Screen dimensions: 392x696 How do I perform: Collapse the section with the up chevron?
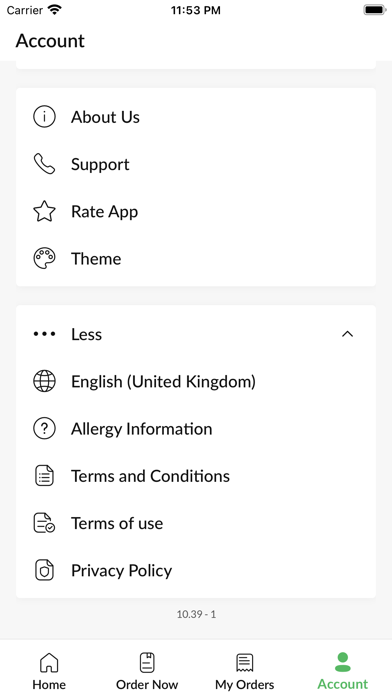point(347,334)
